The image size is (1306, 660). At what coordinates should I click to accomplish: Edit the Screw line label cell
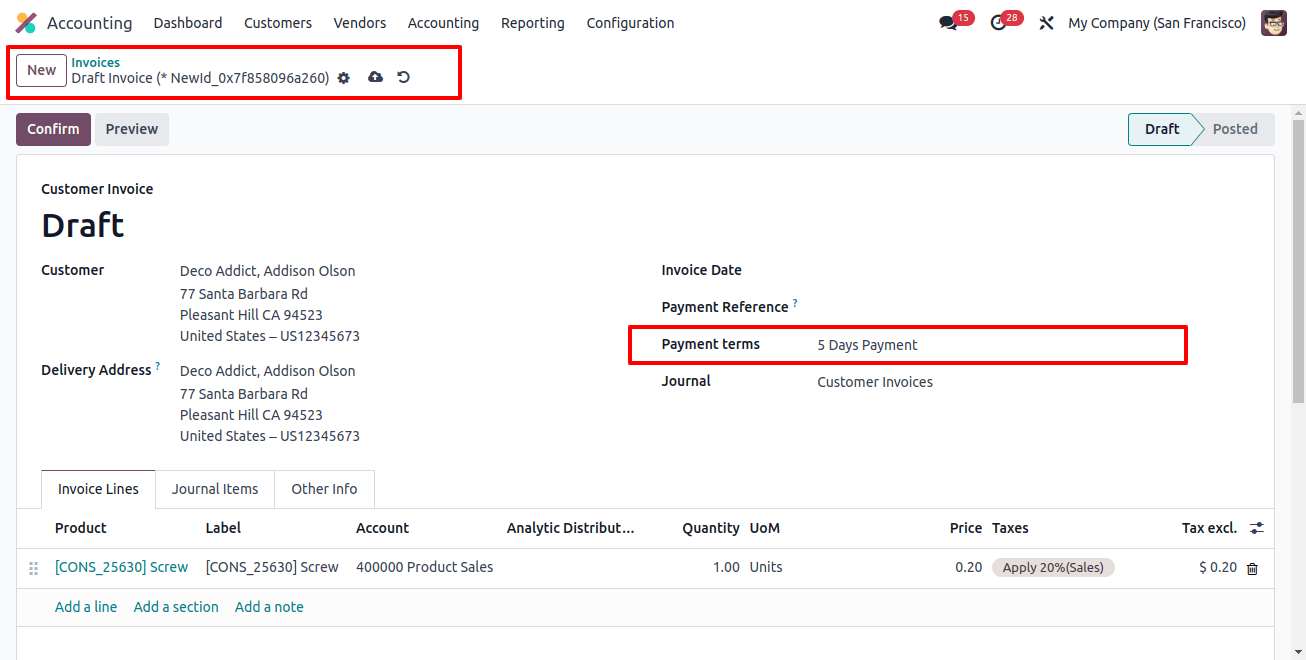click(x=272, y=567)
